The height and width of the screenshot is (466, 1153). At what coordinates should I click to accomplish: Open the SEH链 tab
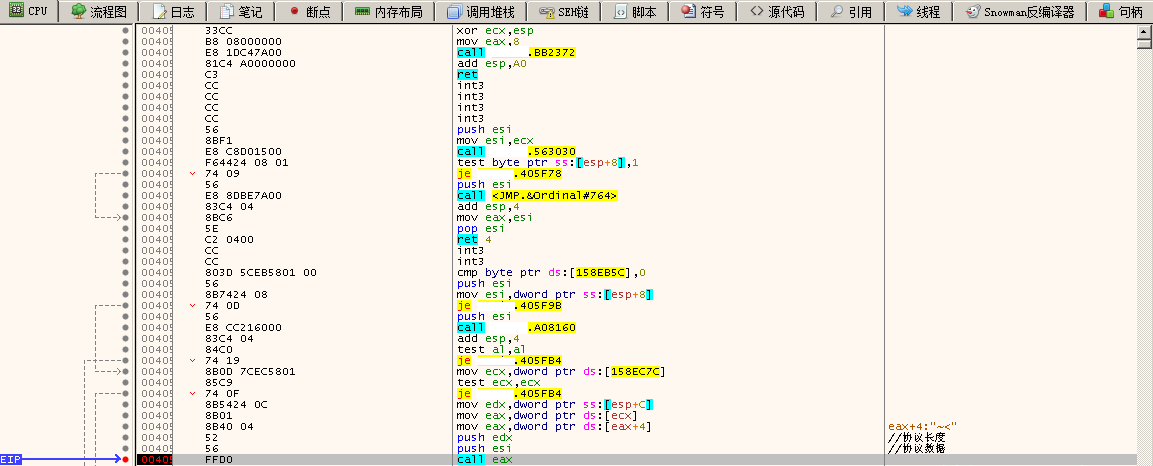566,12
